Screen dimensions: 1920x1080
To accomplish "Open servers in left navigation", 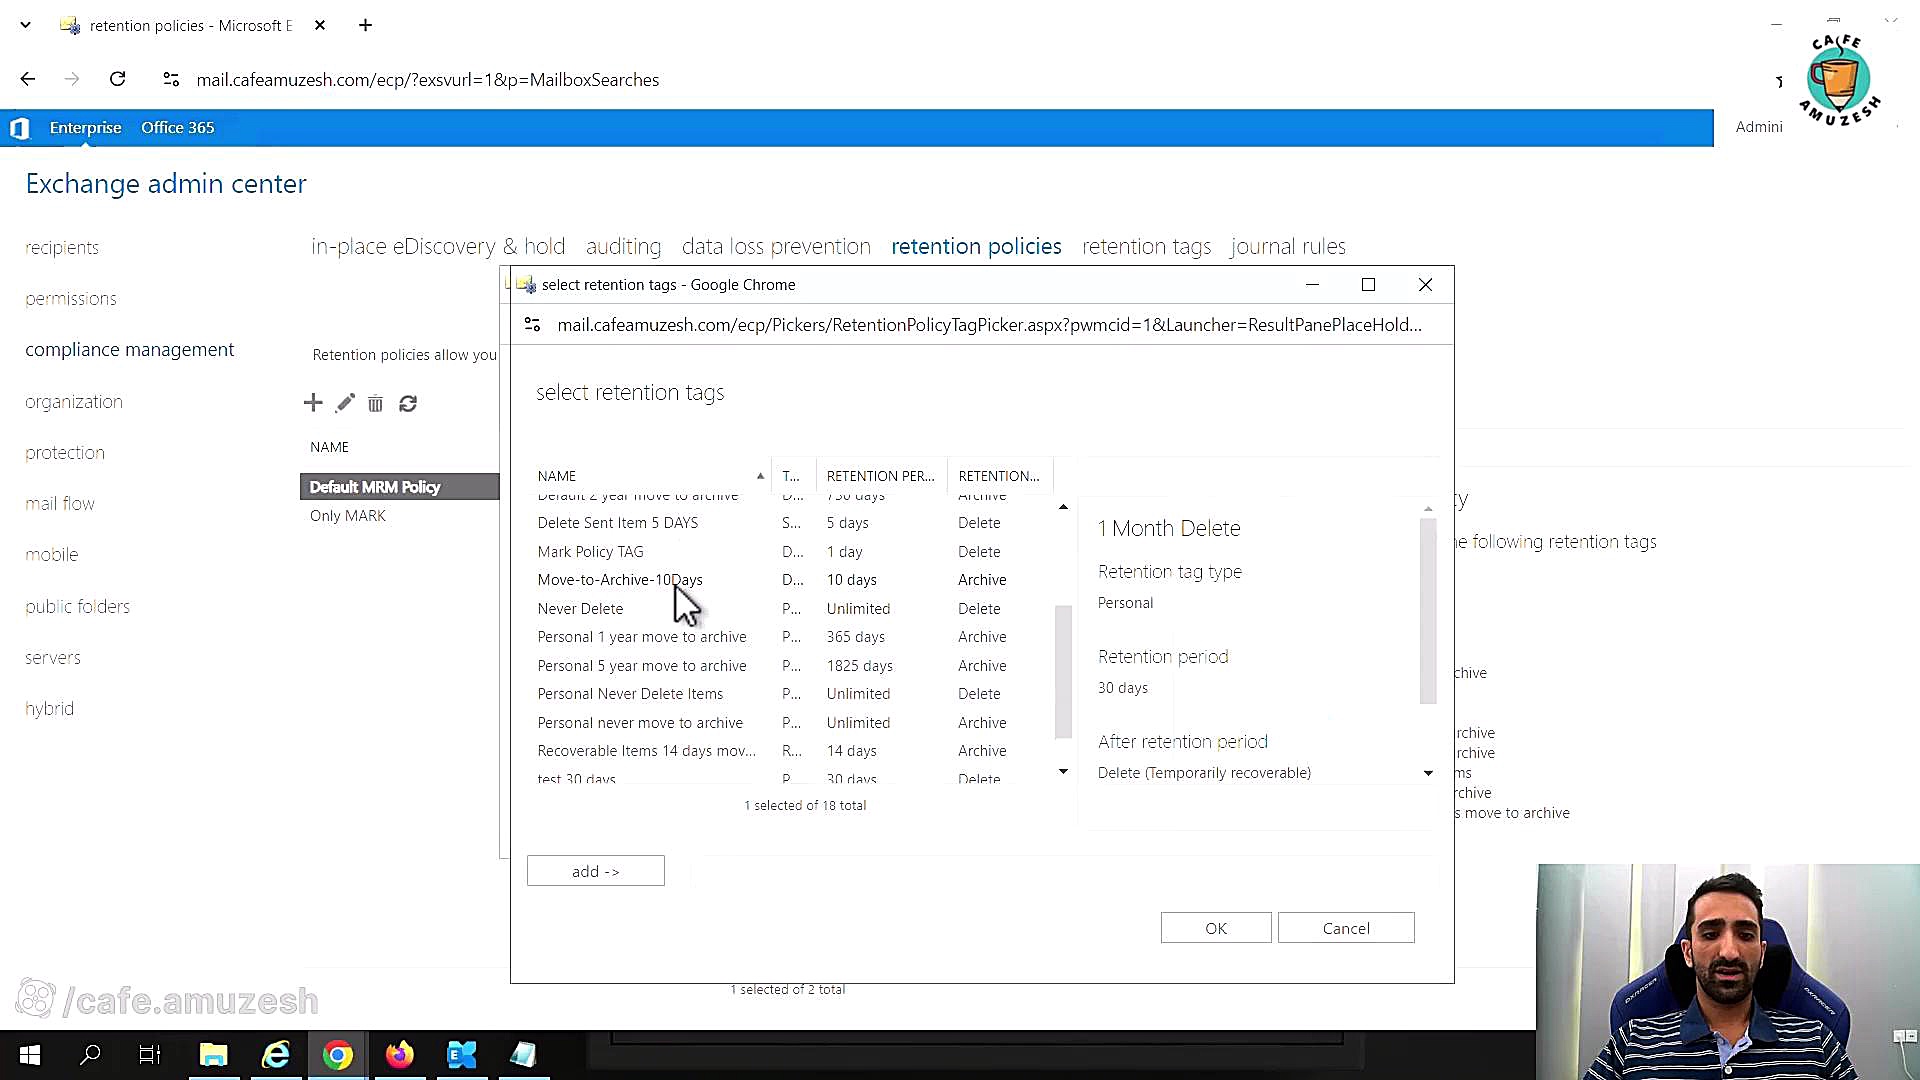I will [53, 658].
